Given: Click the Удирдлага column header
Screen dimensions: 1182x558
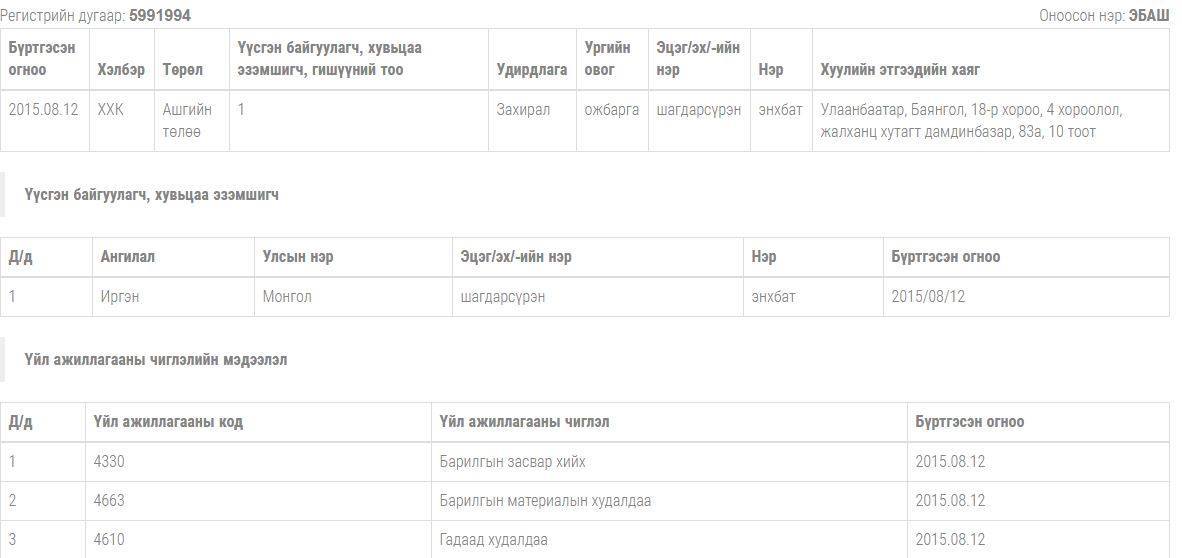Looking at the screenshot, I should [x=532, y=70].
